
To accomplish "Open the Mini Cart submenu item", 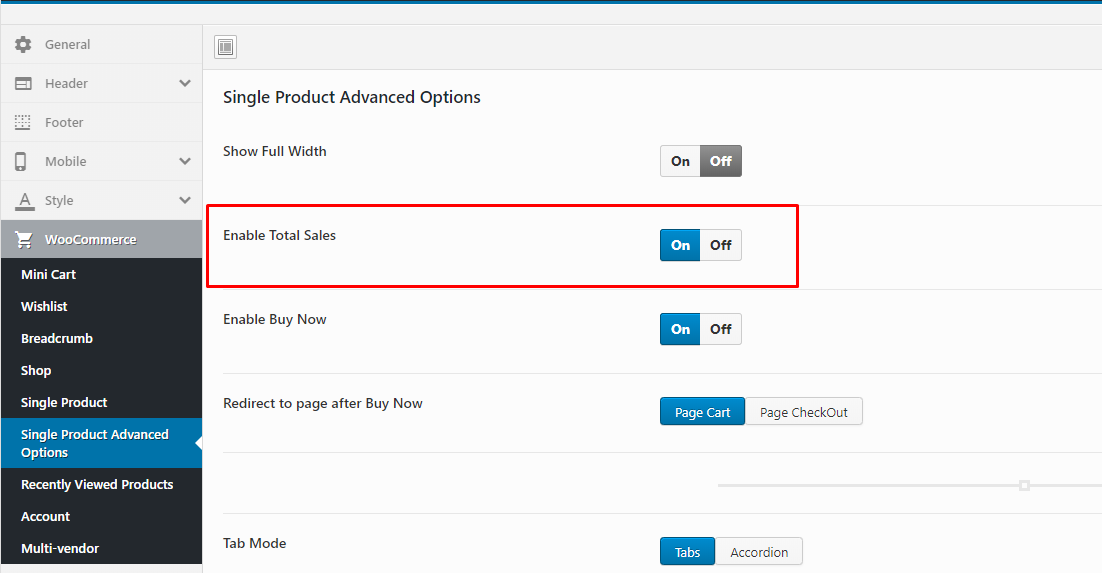I will coord(101,275).
